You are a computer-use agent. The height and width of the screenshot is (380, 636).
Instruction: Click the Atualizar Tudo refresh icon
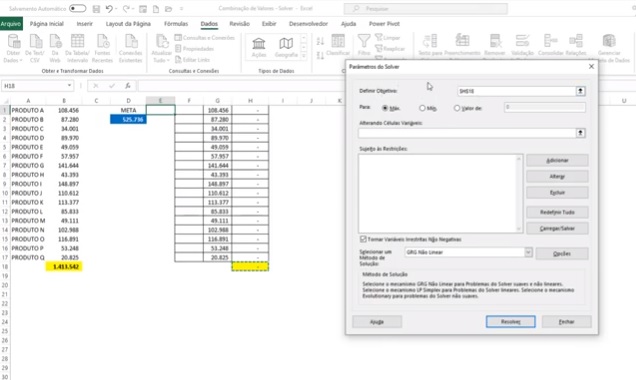tap(162, 42)
